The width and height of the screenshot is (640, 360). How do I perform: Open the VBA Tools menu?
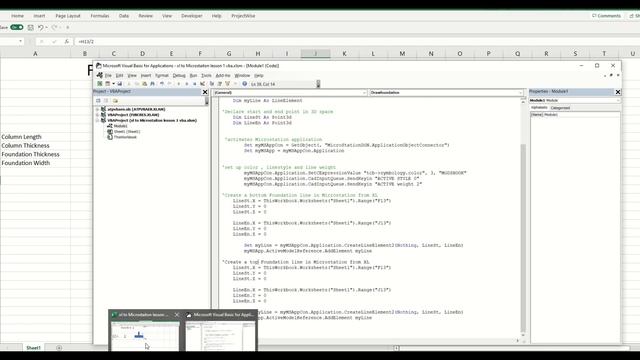click(207, 76)
